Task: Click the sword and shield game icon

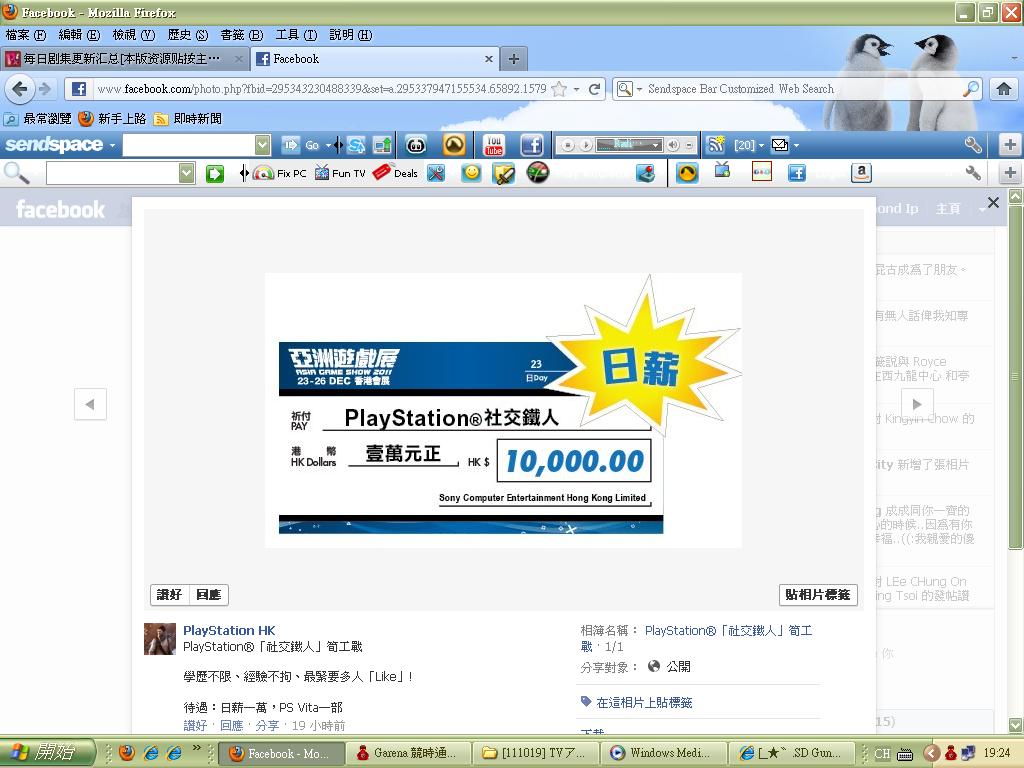Action: (x=504, y=174)
